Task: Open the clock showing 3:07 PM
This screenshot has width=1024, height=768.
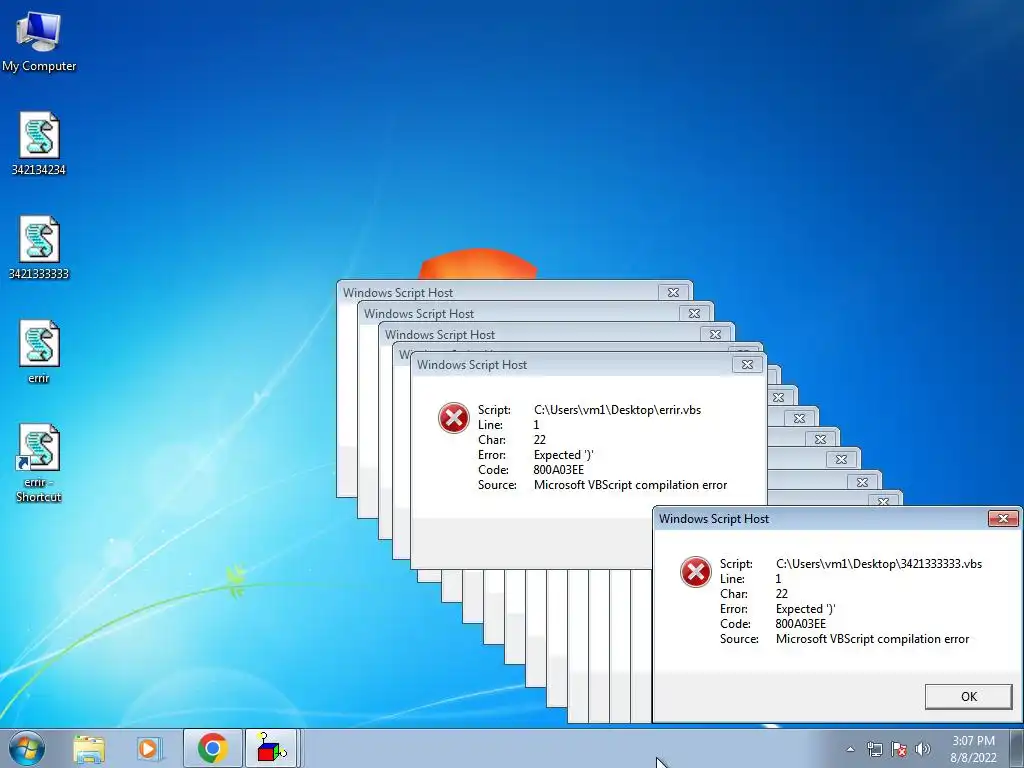Action: click(973, 749)
